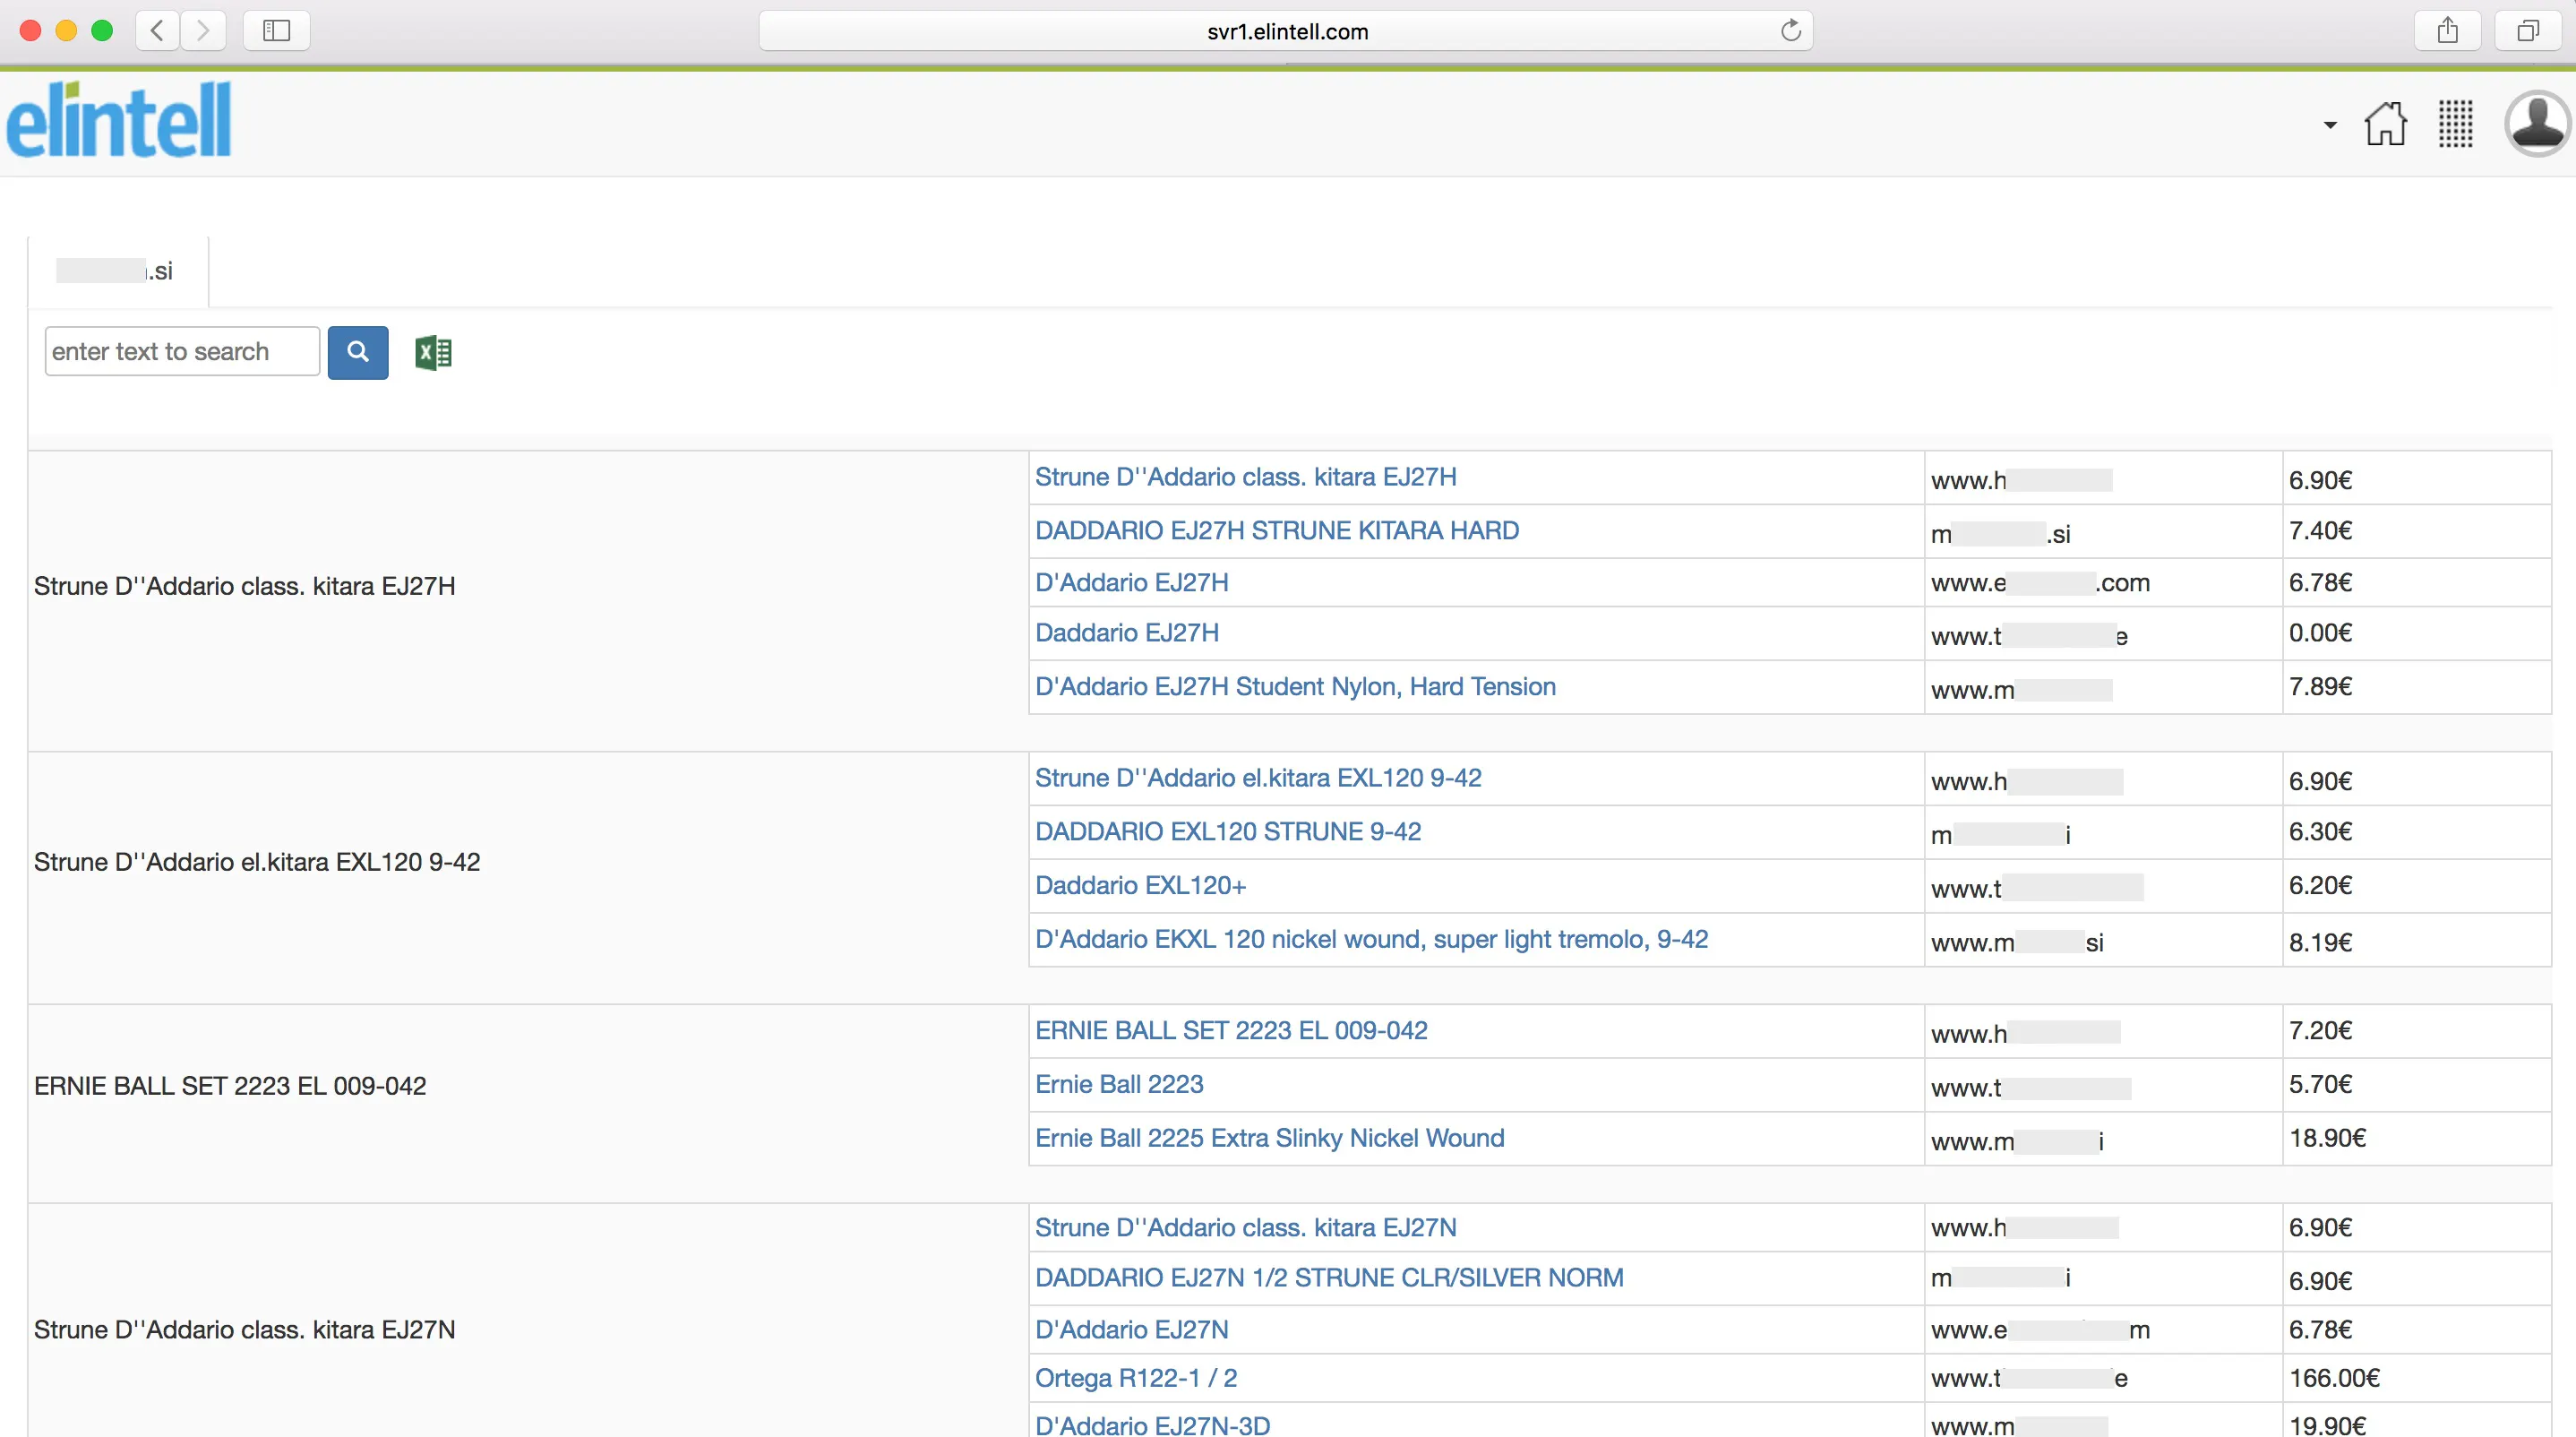Open the 'D'Addario EJ27N' link
The height and width of the screenshot is (1437, 2576).
click(x=1132, y=1329)
